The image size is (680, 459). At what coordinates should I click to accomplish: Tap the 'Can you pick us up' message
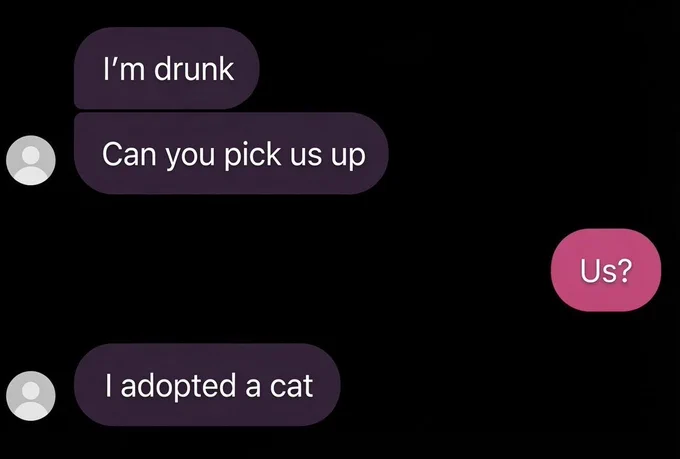231,153
